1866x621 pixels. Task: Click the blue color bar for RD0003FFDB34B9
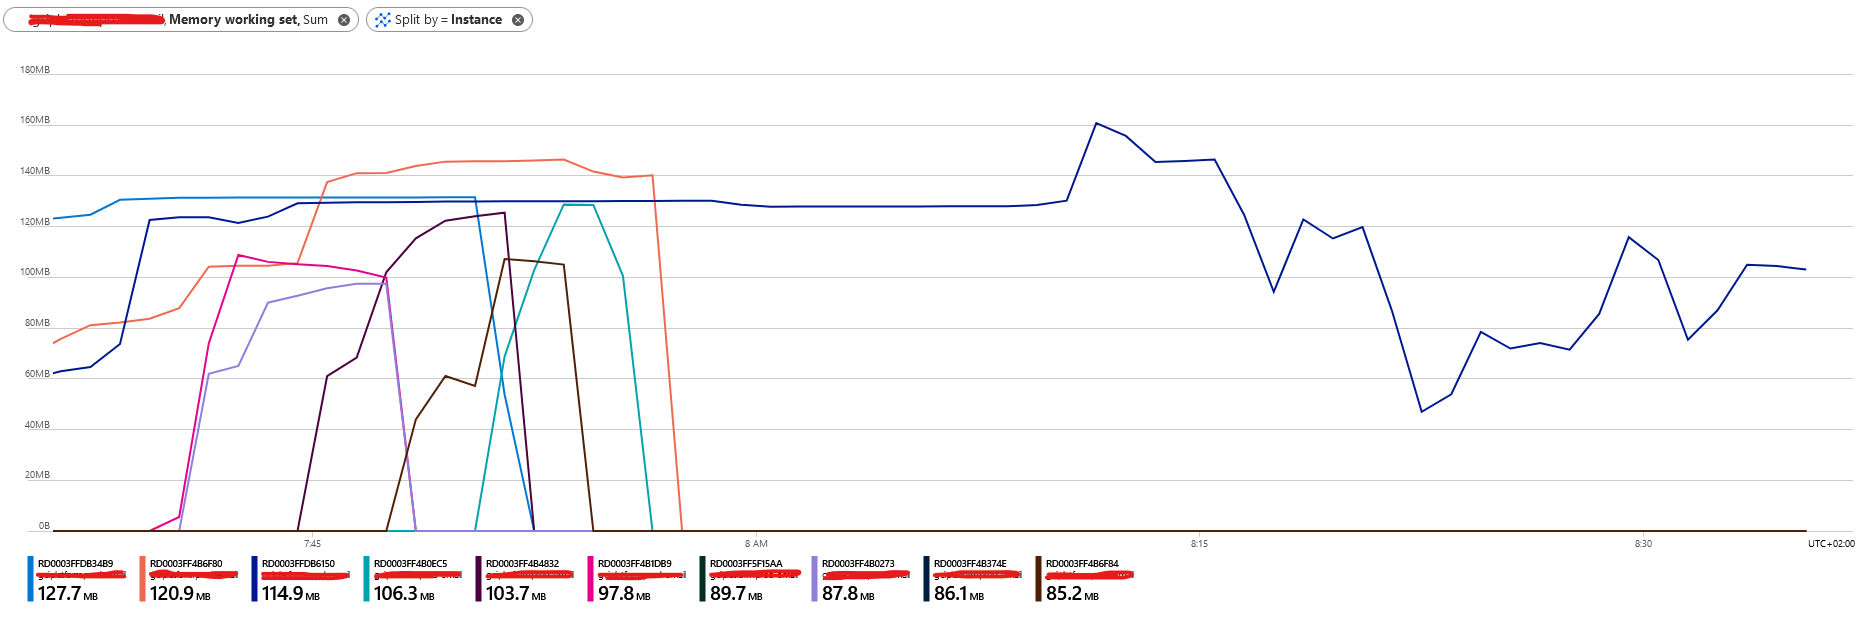tap(28, 580)
